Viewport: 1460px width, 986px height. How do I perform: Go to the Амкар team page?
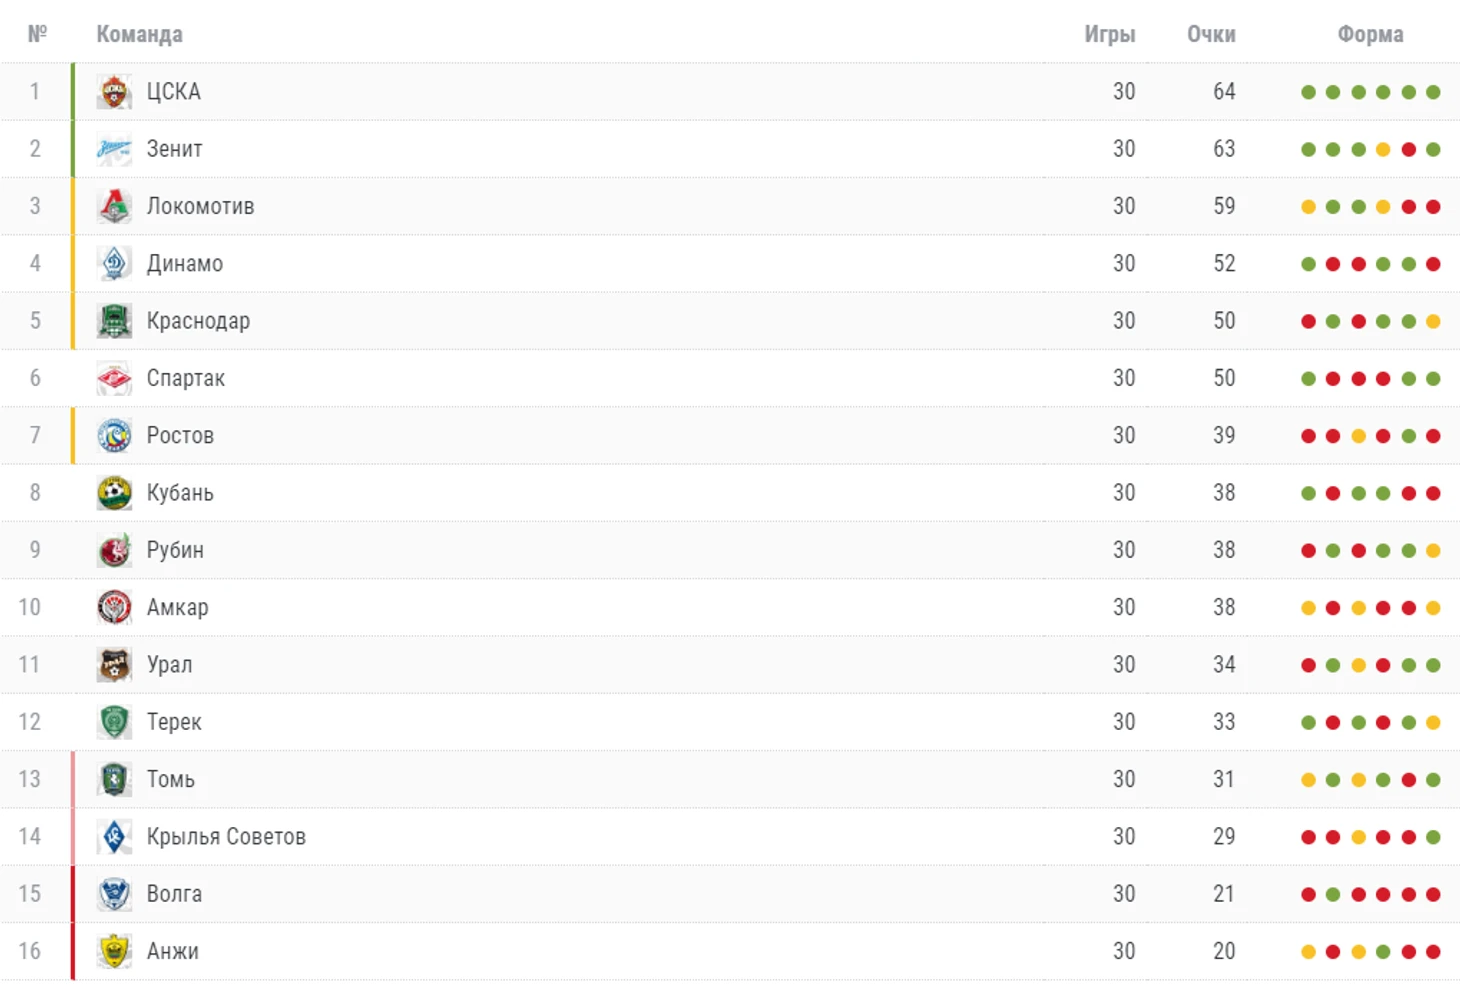(x=178, y=607)
